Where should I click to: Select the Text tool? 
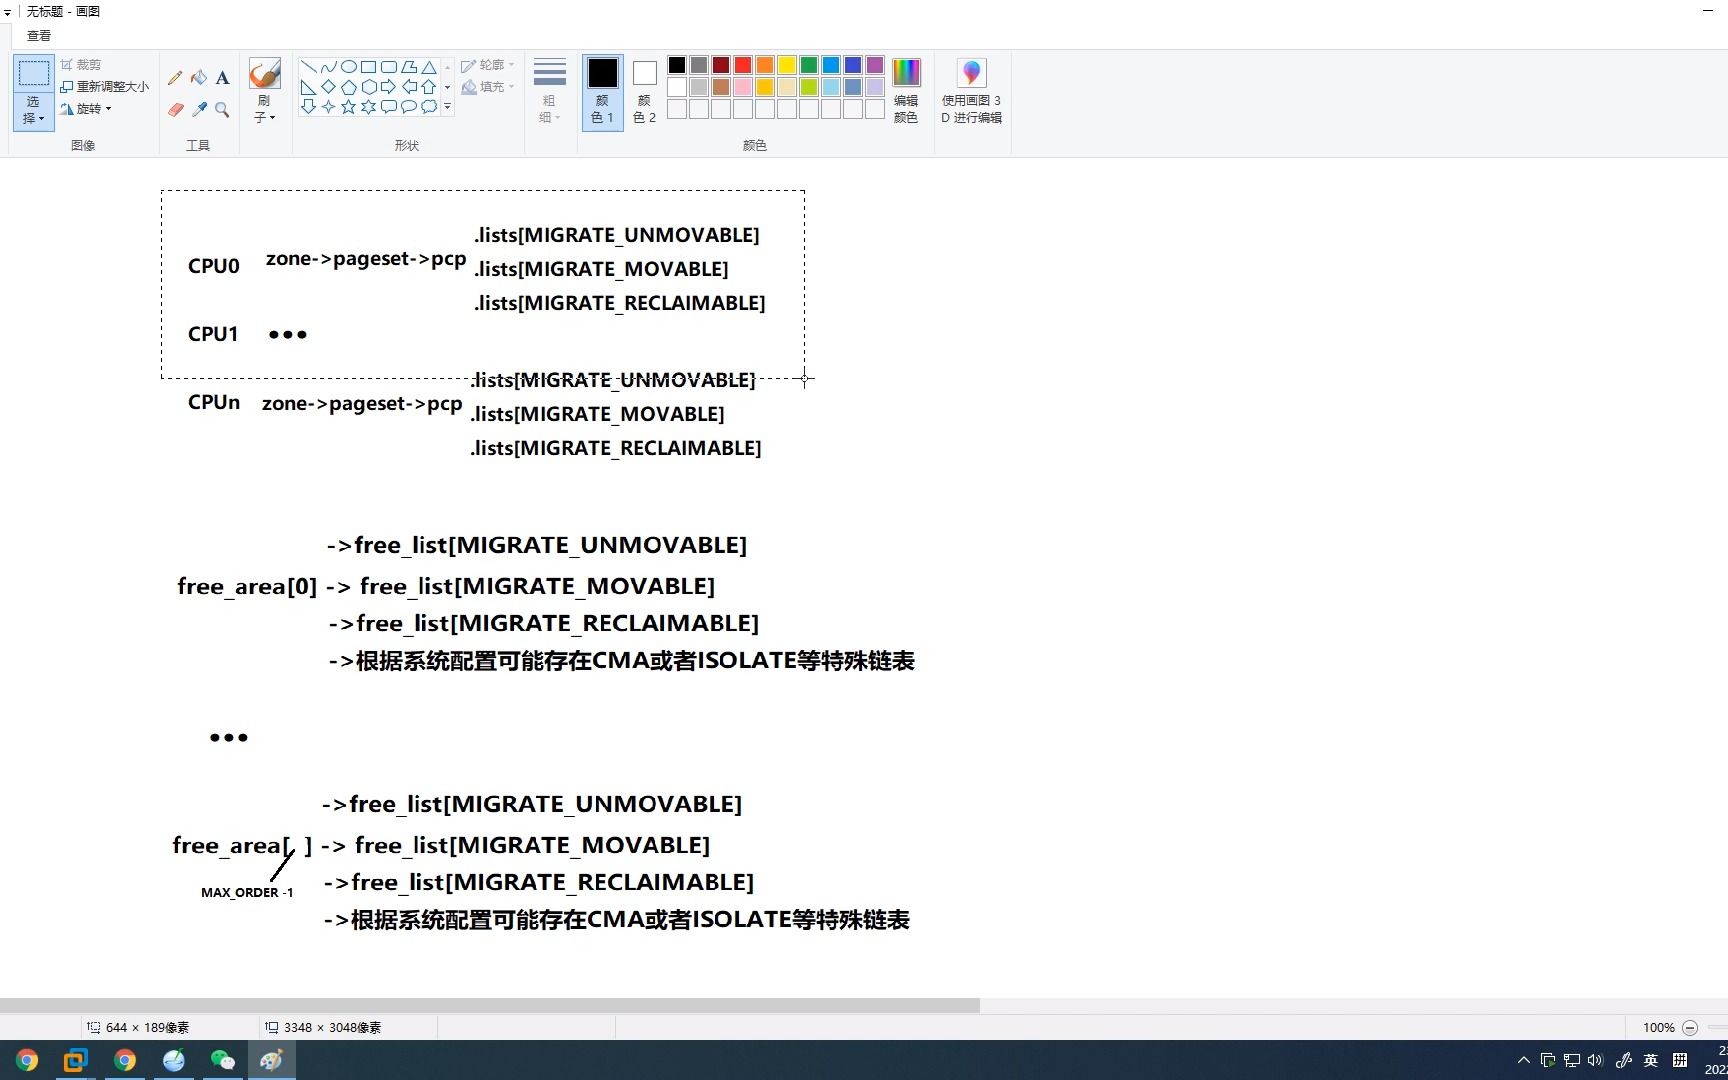point(223,78)
